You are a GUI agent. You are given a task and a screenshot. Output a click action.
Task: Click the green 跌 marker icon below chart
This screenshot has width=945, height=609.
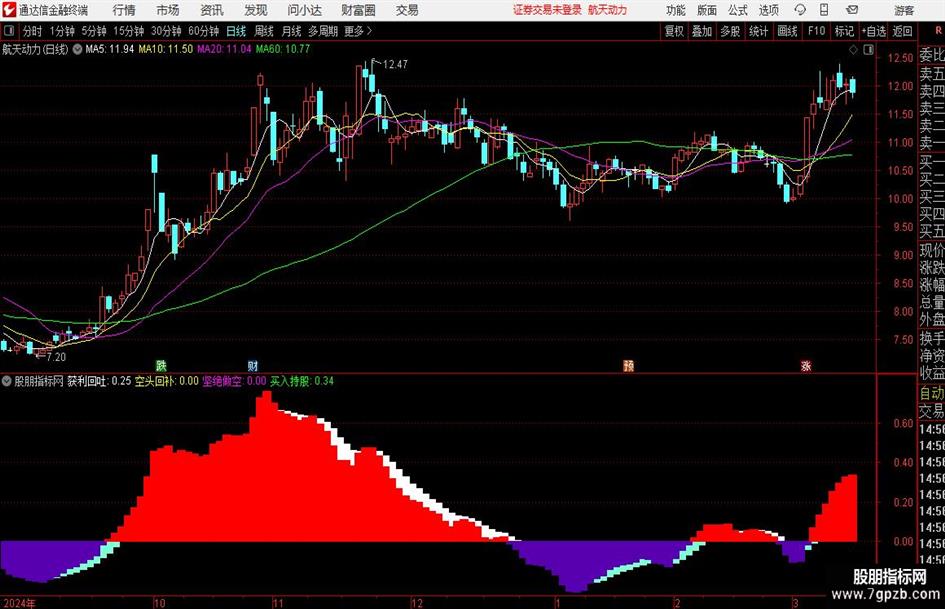coord(161,365)
